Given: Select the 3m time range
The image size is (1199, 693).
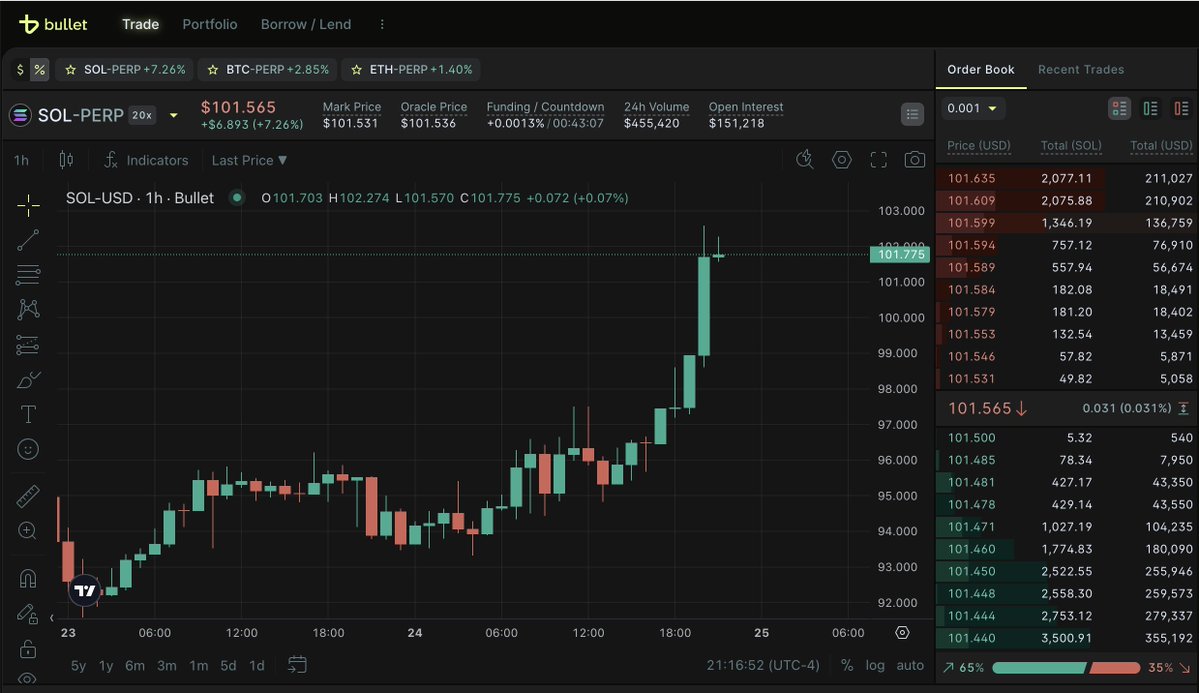Looking at the screenshot, I should (167, 665).
